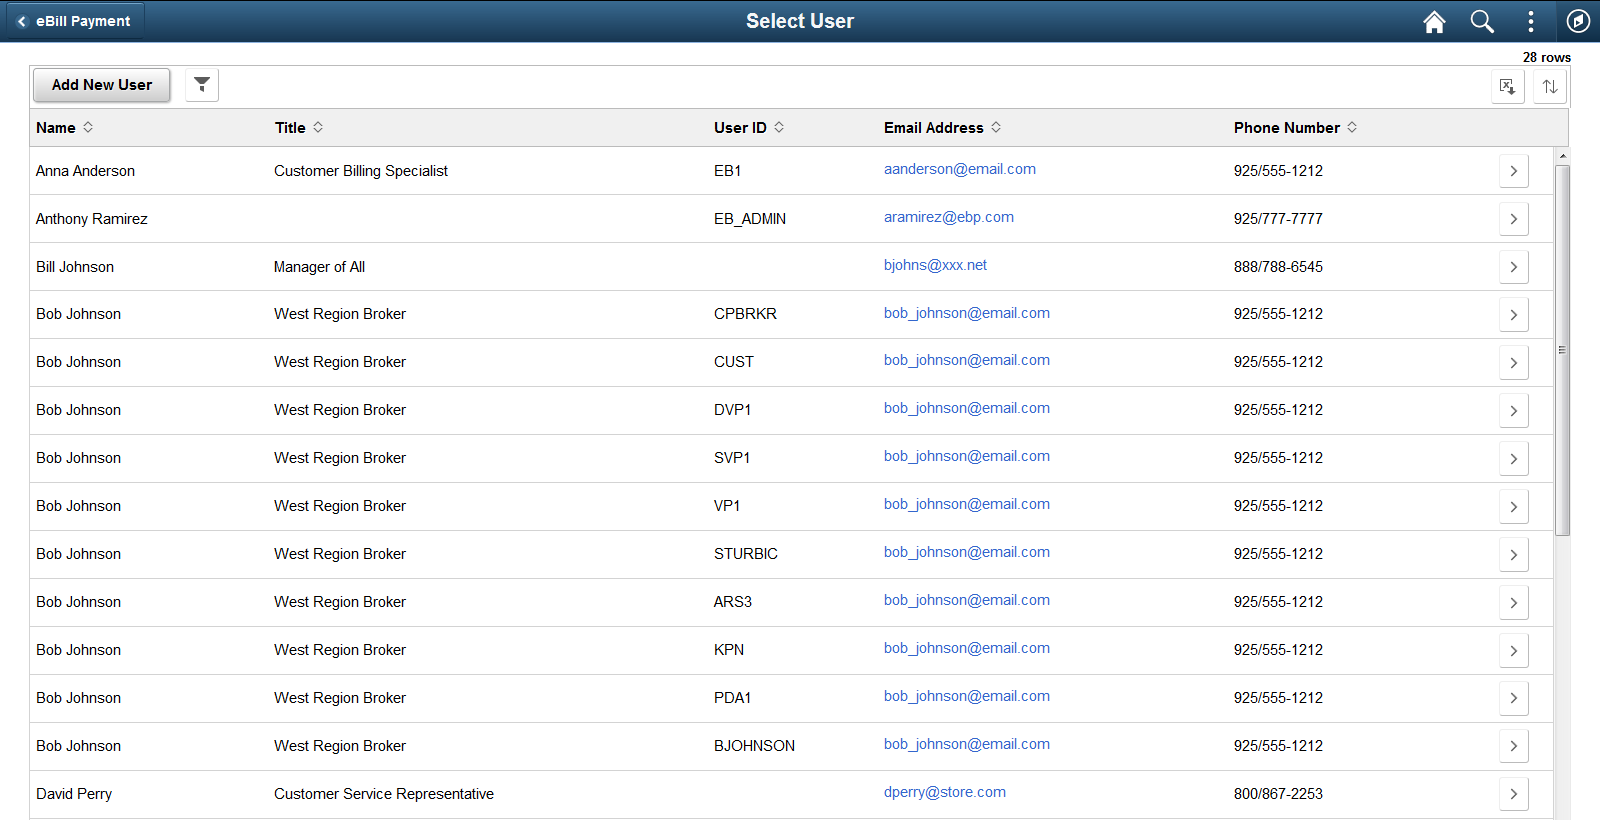Click the title Manager of All
The image size is (1600, 820).
point(319,267)
